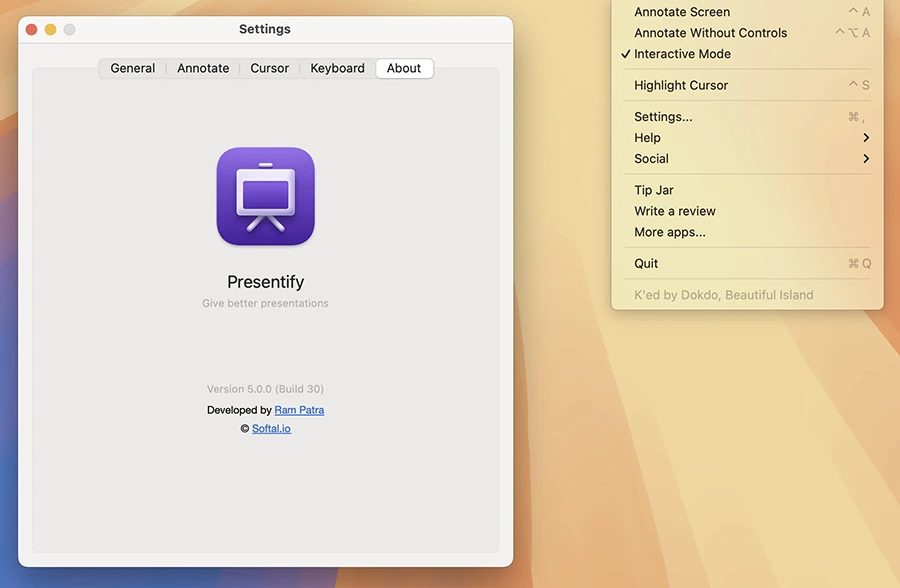Open the Tip Jar menu item
Viewport: 900px width, 588px height.
click(x=654, y=190)
